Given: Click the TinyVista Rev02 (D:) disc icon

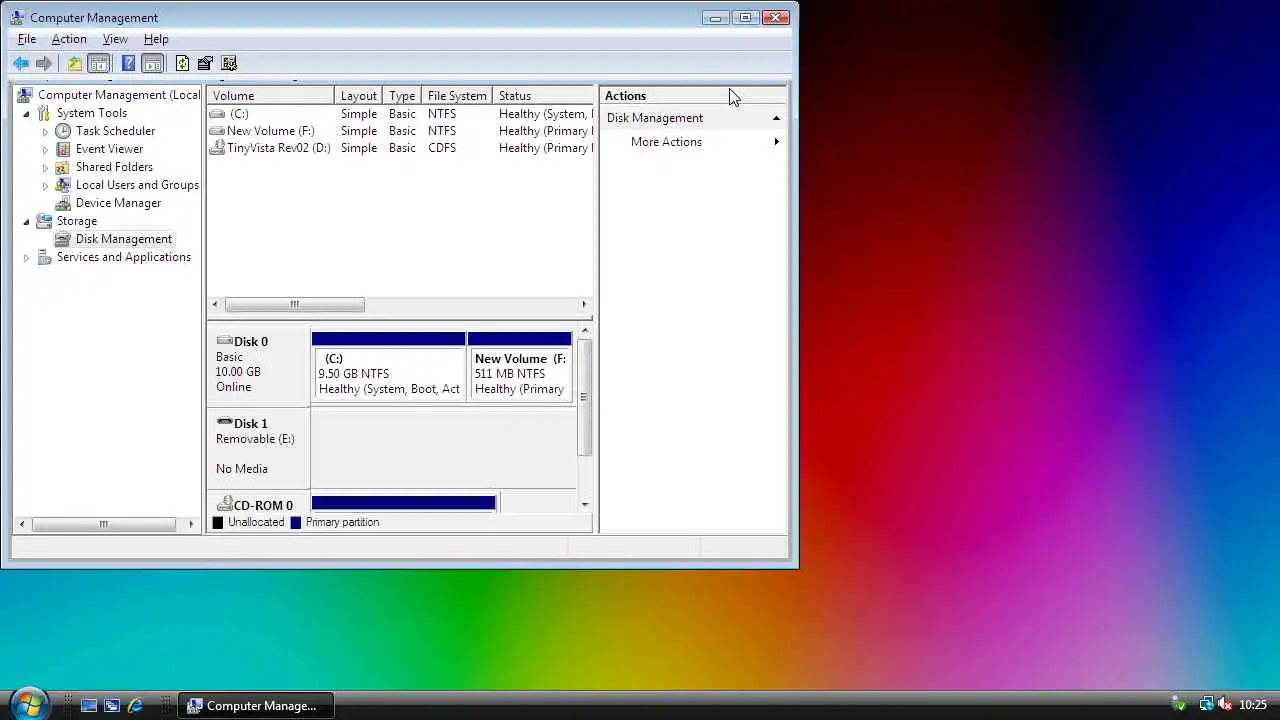Looking at the screenshot, I should (x=217, y=148).
